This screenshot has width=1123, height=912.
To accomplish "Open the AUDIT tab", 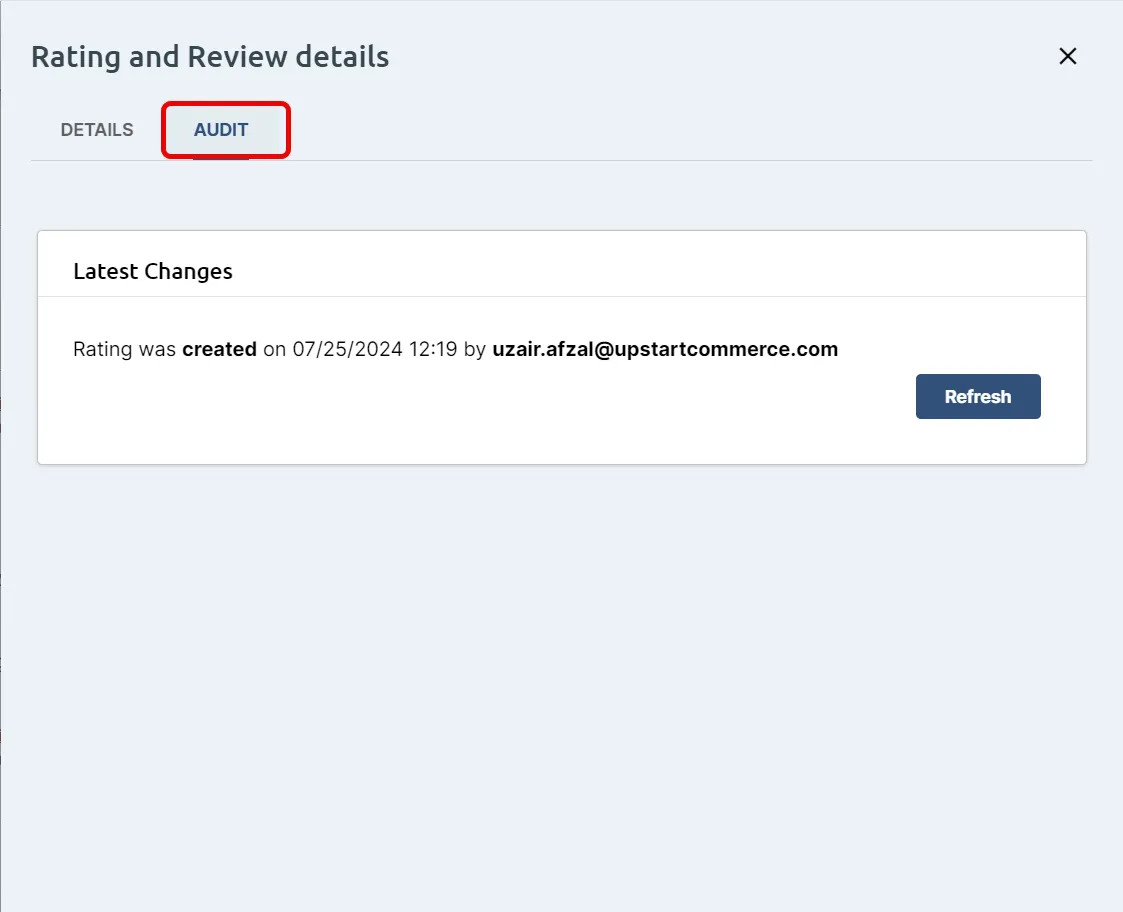I will tap(221, 130).
